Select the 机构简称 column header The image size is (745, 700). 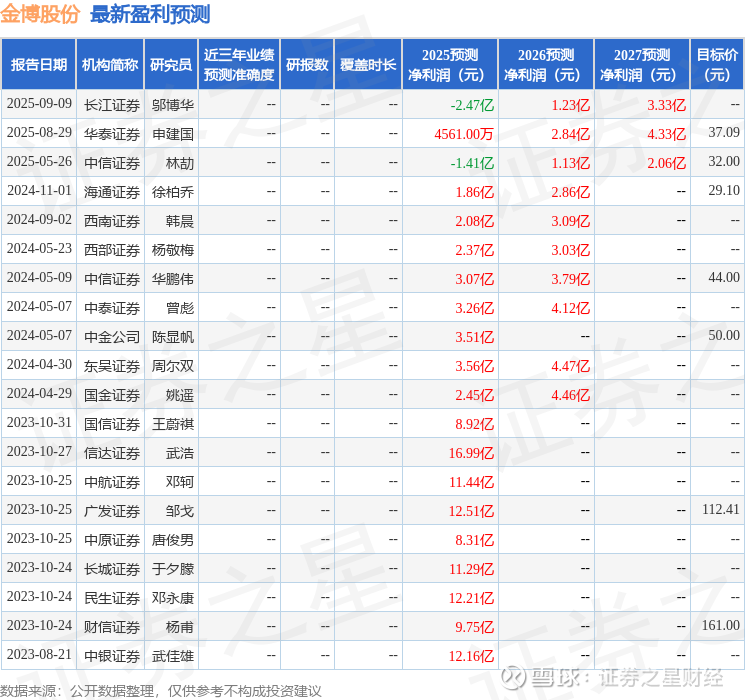point(110,64)
